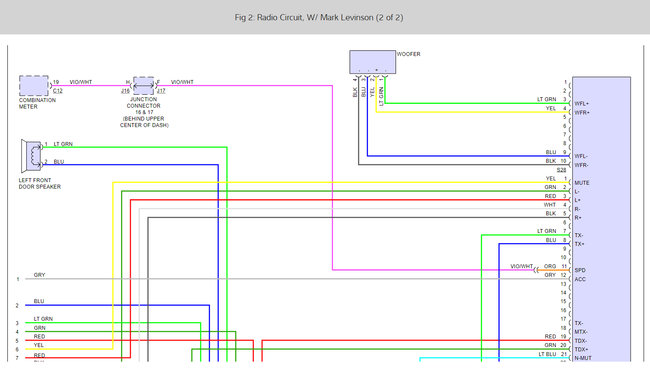Click 'GRN' wire label at pin 20

550,345
